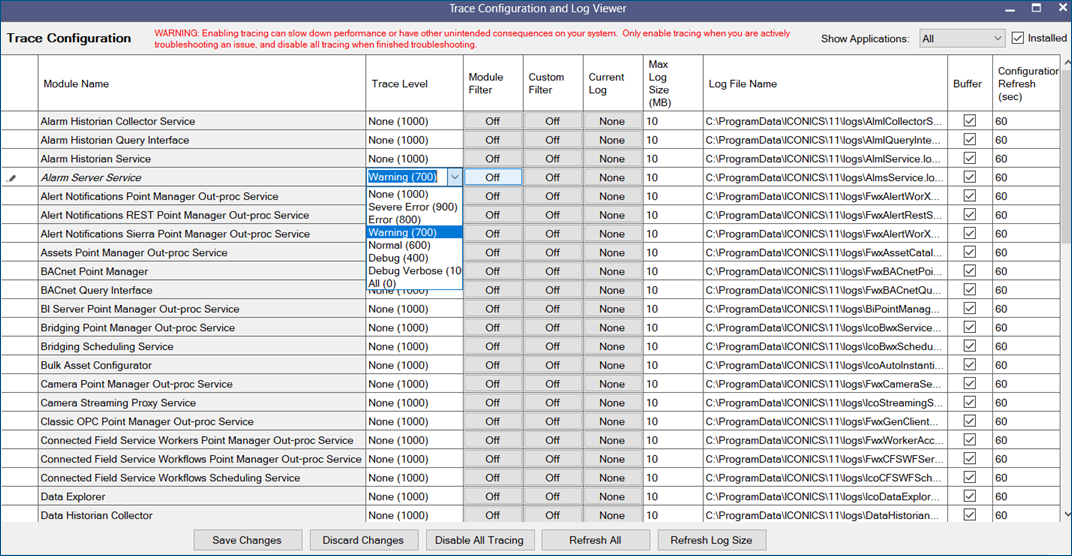Toggle Buffer checkbox for Bridging Scheduling Service
The height and width of the screenshot is (556, 1072).
(x=969, y=346)
